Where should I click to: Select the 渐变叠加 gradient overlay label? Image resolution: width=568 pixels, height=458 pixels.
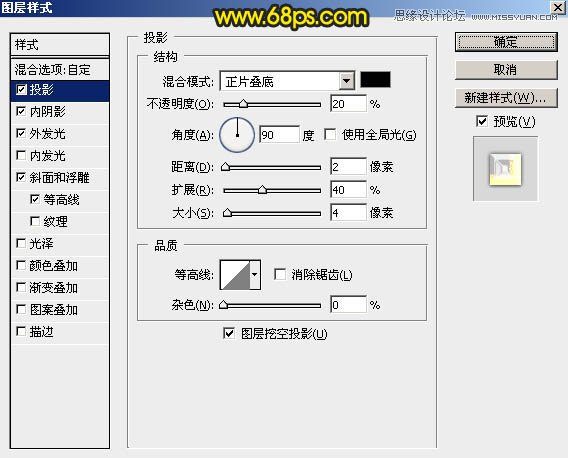point(54,288)
